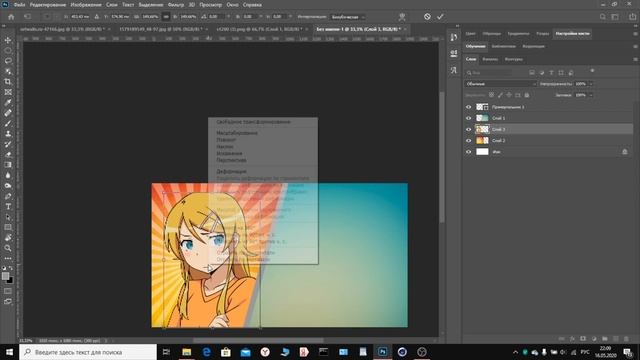The height and width of the screenshot is (360, 640).
Task: Click the background color swatch
Action: coord(10,281)
